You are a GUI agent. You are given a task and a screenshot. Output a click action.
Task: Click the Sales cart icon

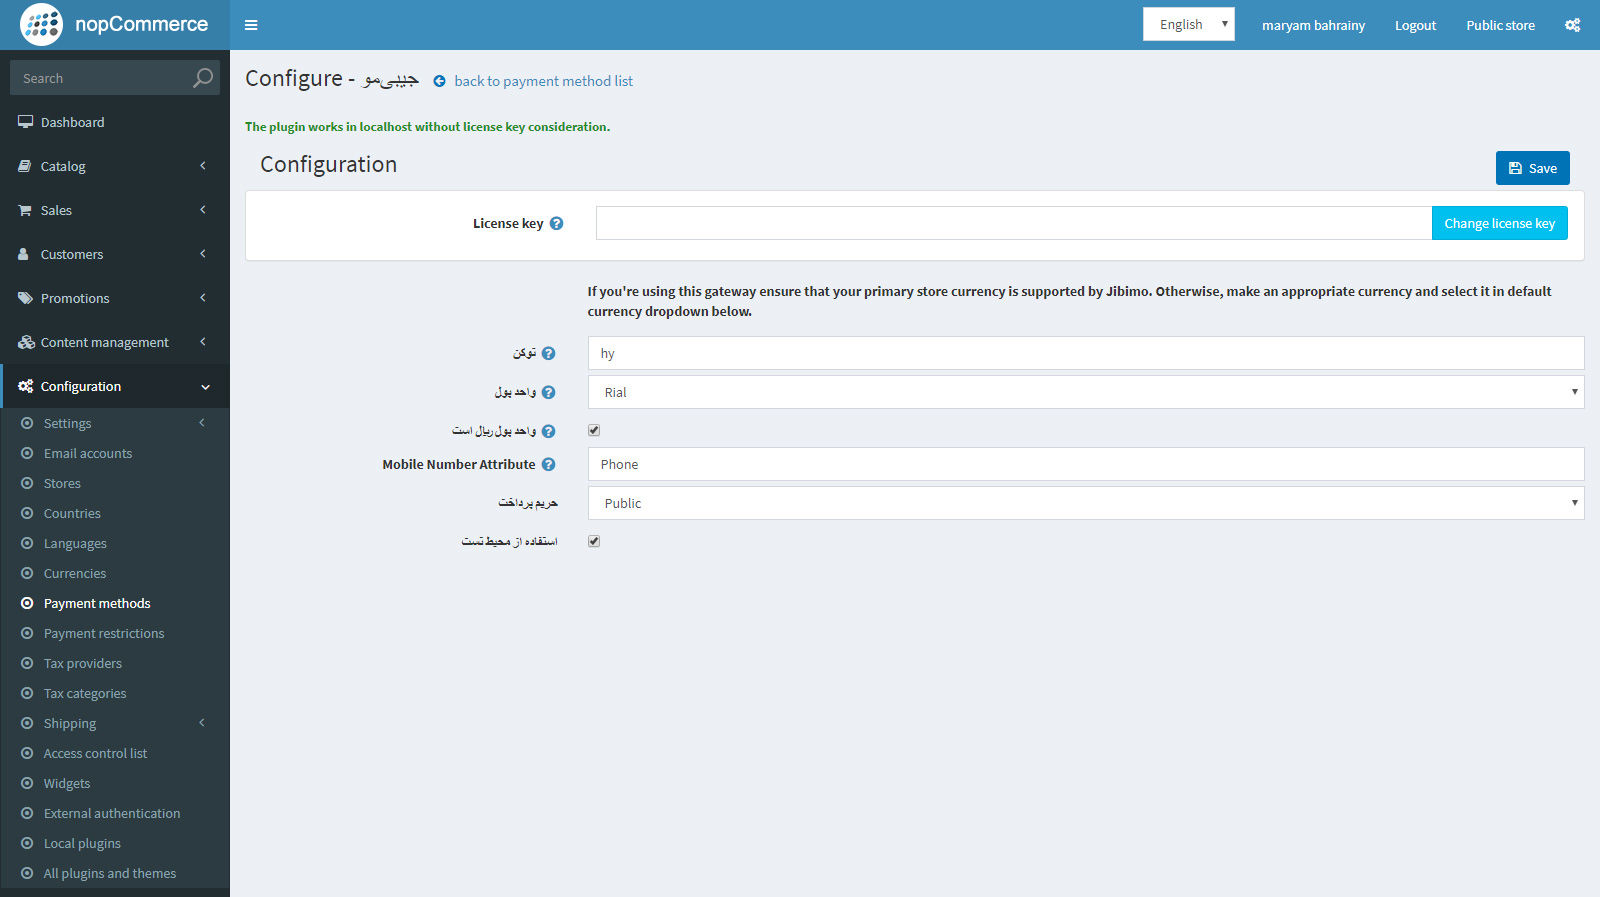pos(25,210)
